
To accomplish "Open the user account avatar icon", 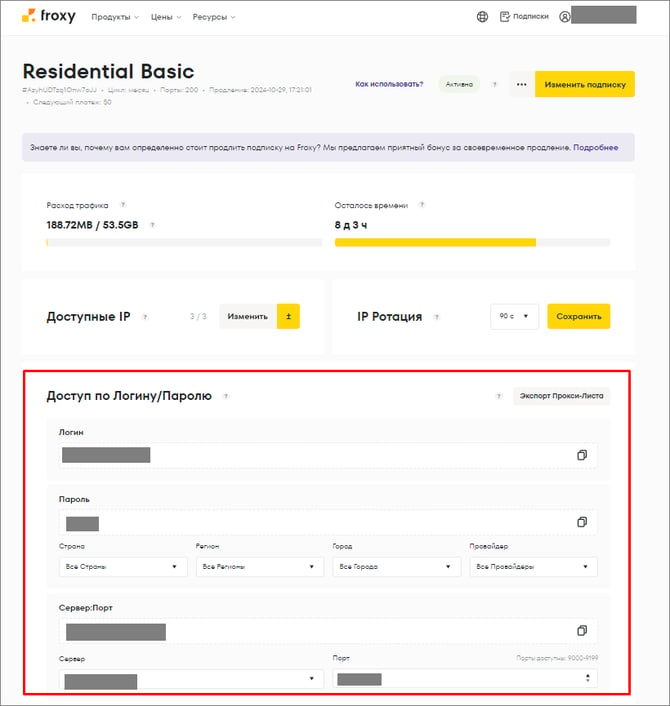I will (x=565, y=17).
